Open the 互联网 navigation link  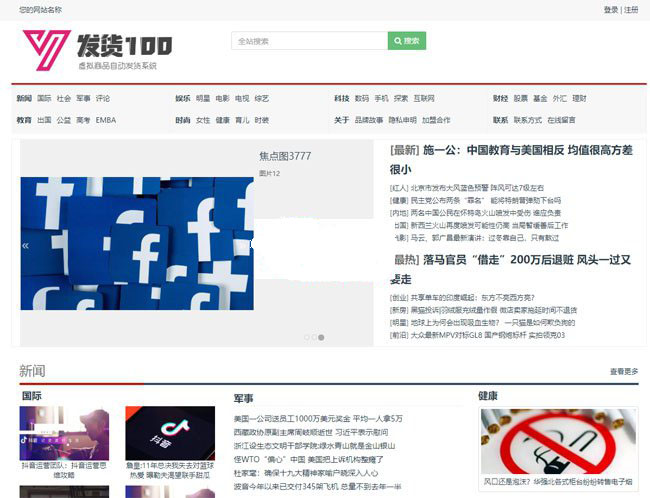pos(424,98)
